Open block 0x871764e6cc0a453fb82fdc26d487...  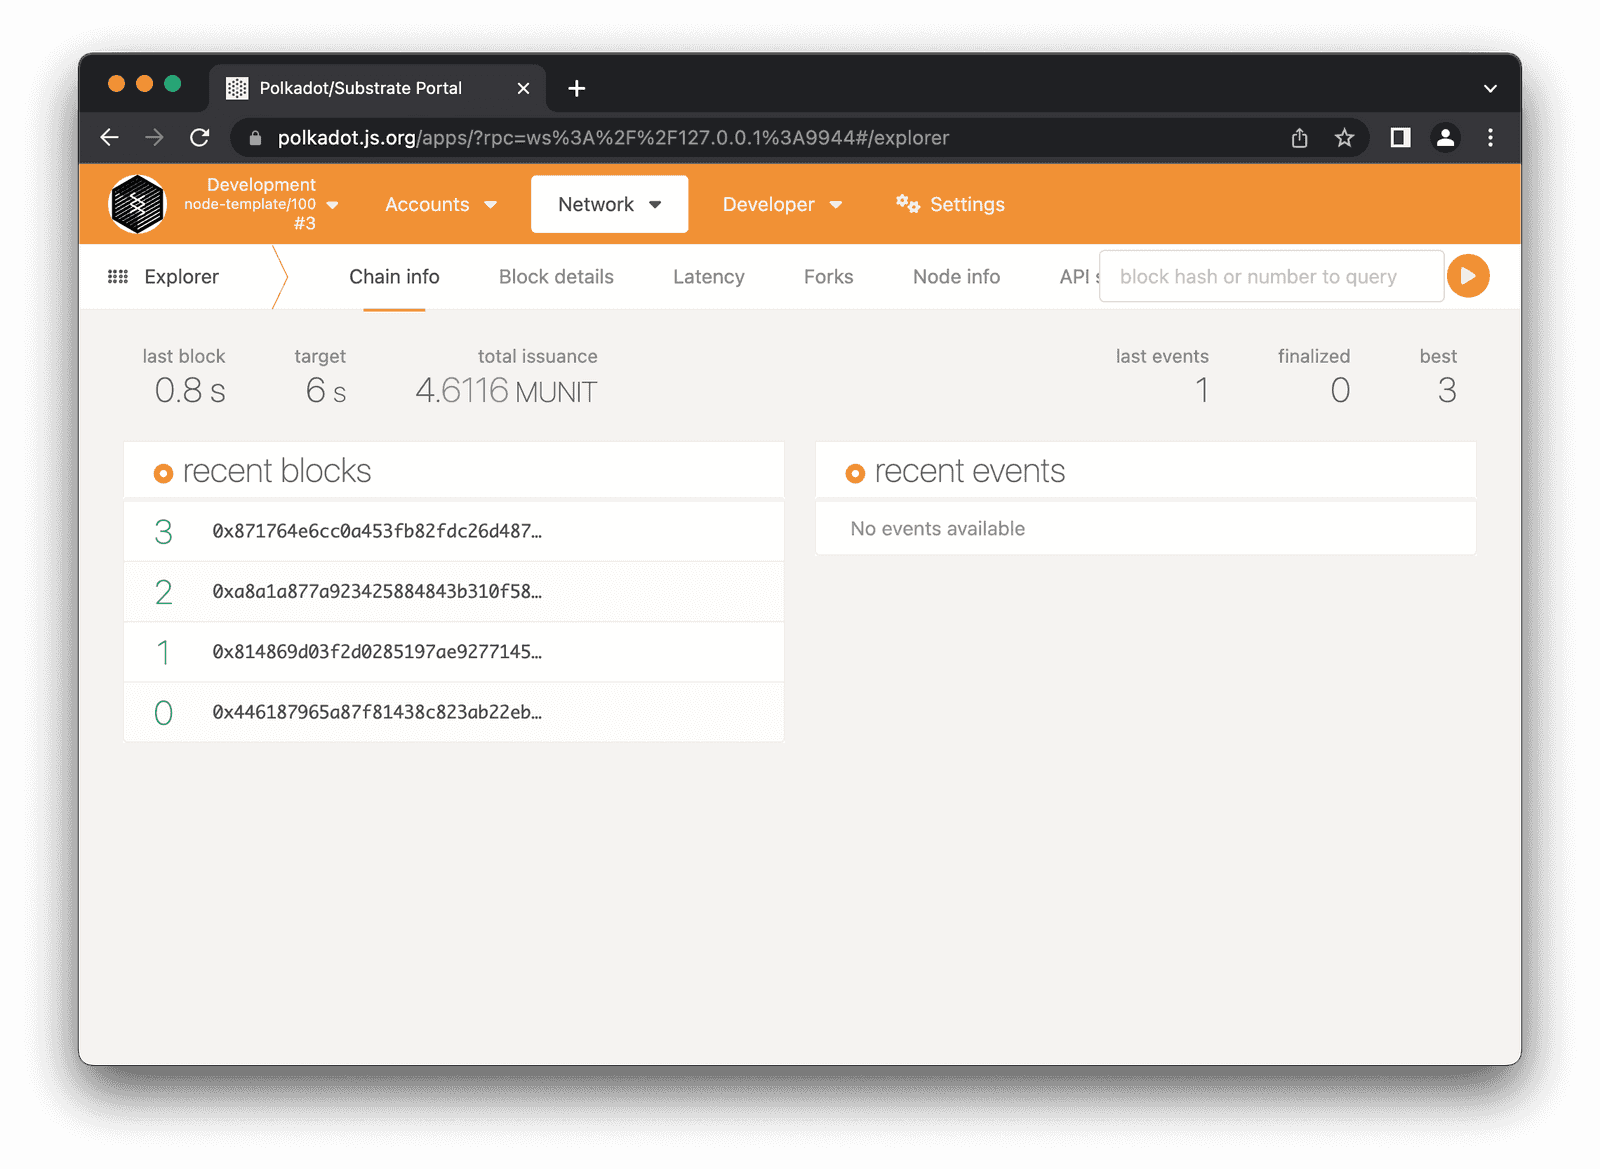376,531
